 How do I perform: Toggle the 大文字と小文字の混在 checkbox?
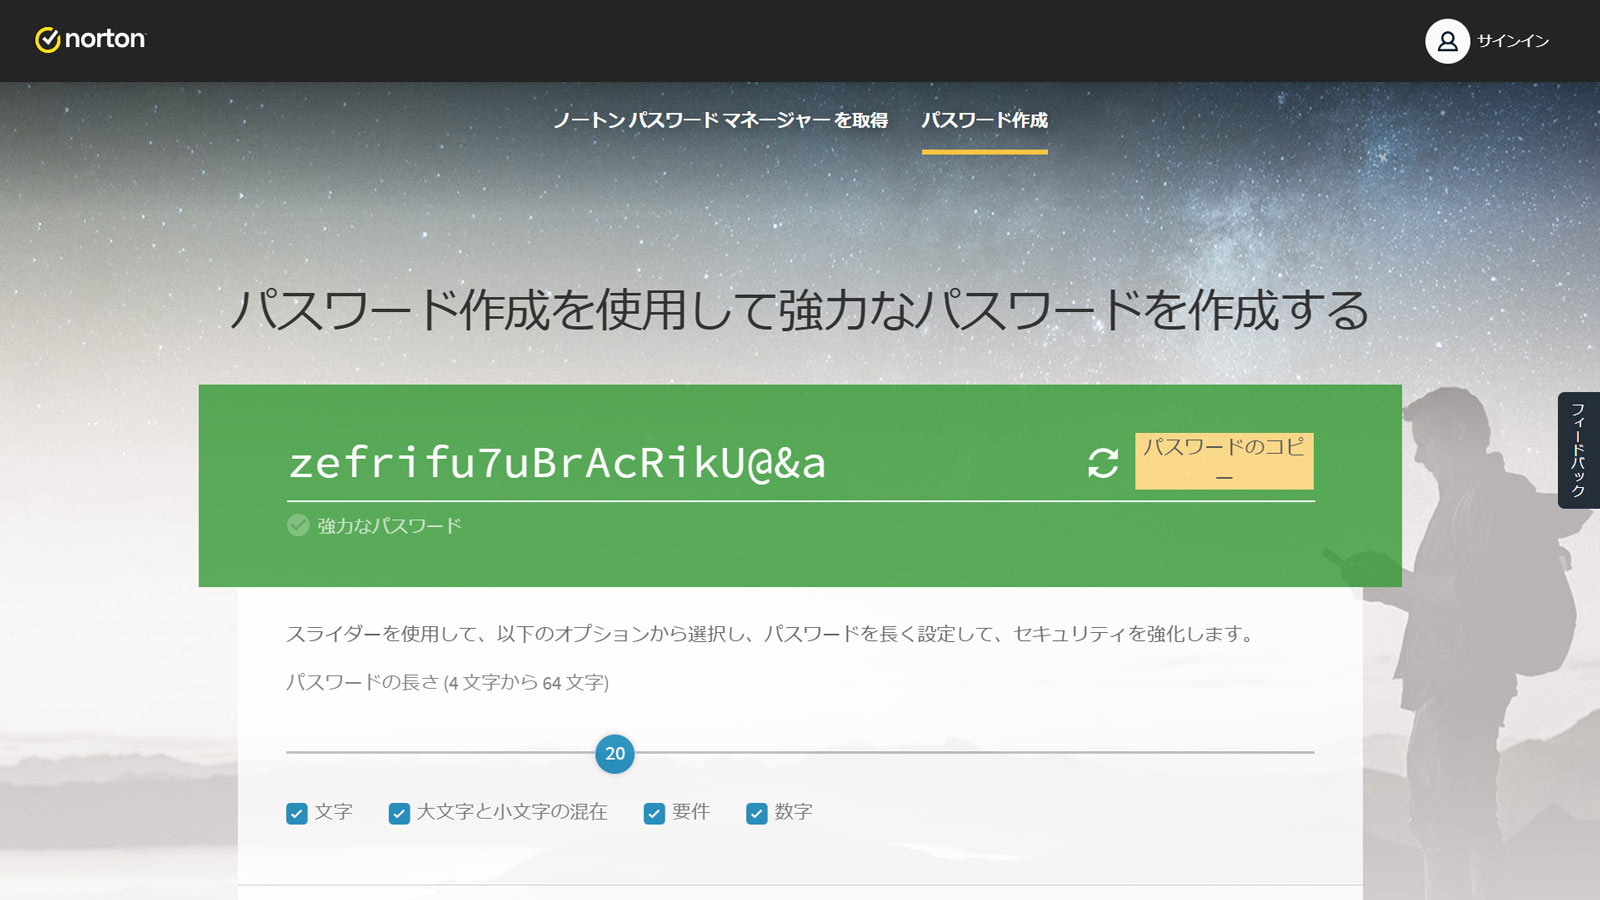point(399,813)
